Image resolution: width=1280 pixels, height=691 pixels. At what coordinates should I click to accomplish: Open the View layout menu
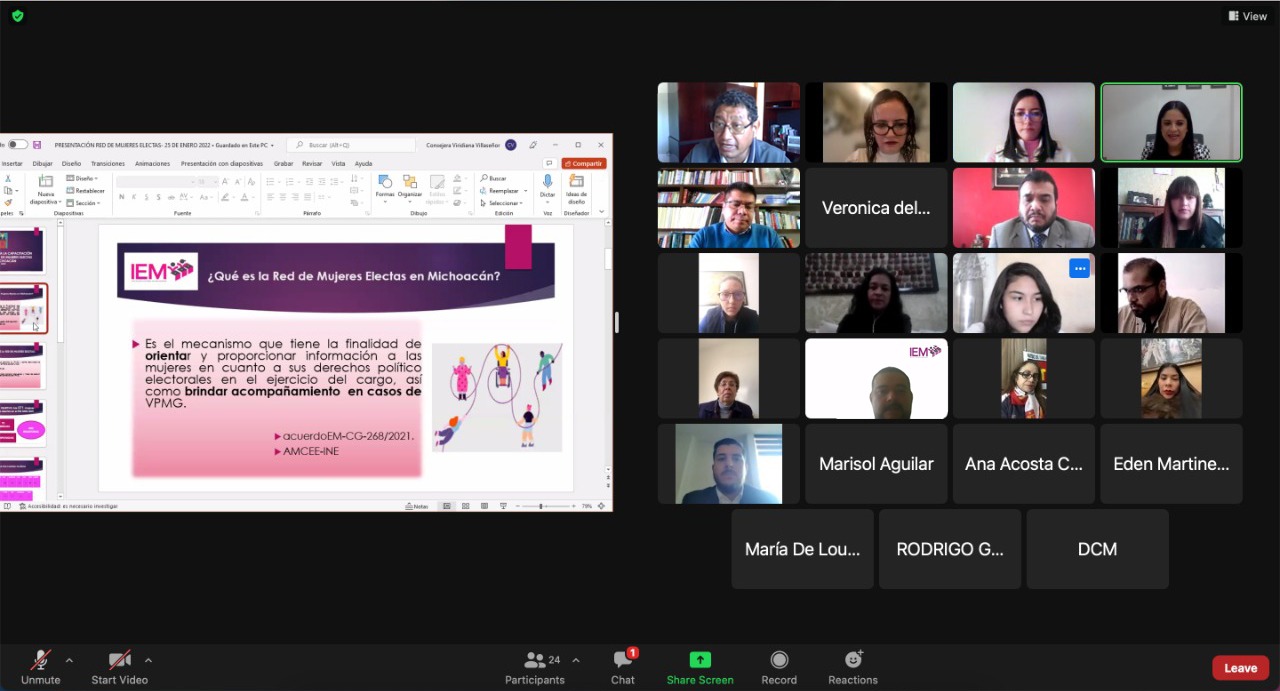click(1248, 16)
